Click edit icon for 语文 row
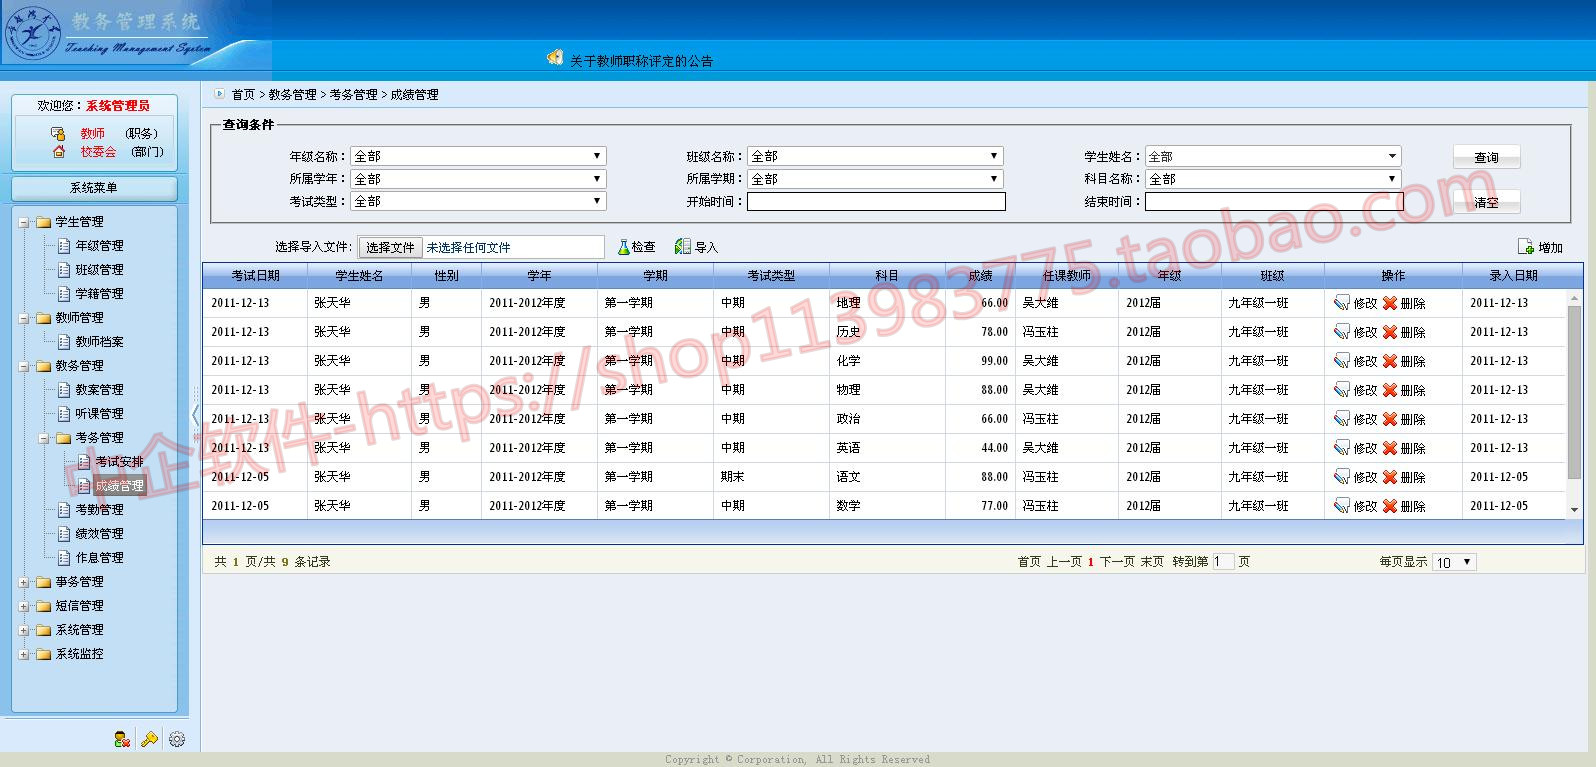Screen dimensions: 1596x767 [1342, 477]
